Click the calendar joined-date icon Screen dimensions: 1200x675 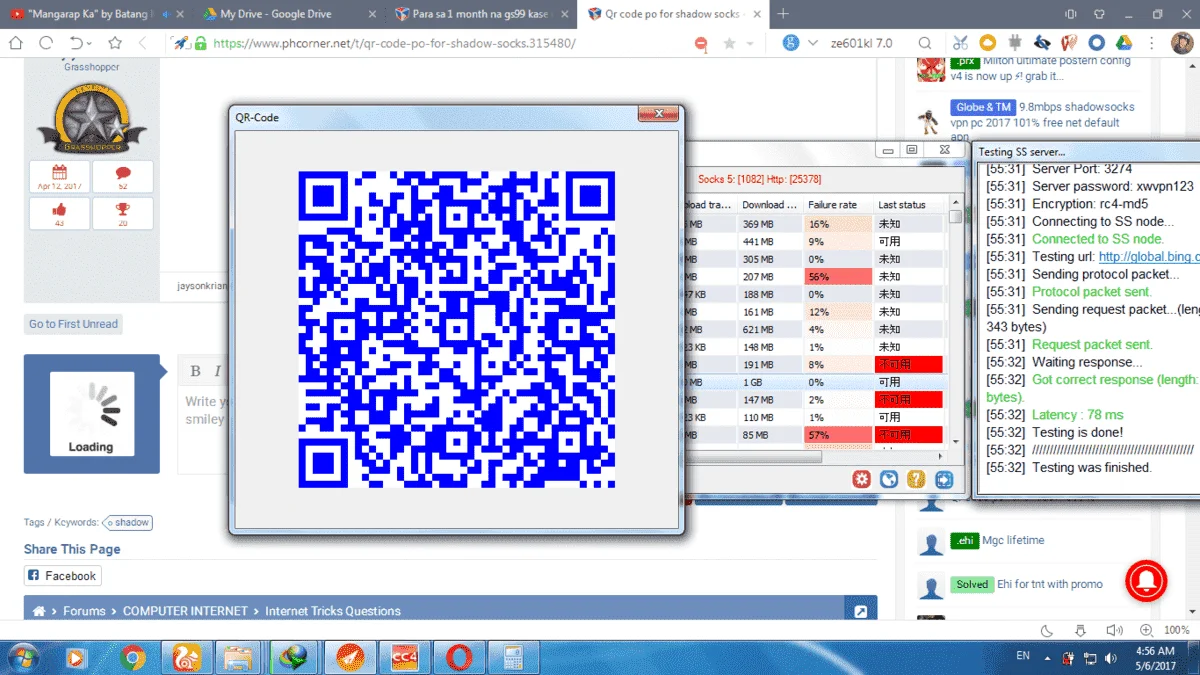[59, 172]
